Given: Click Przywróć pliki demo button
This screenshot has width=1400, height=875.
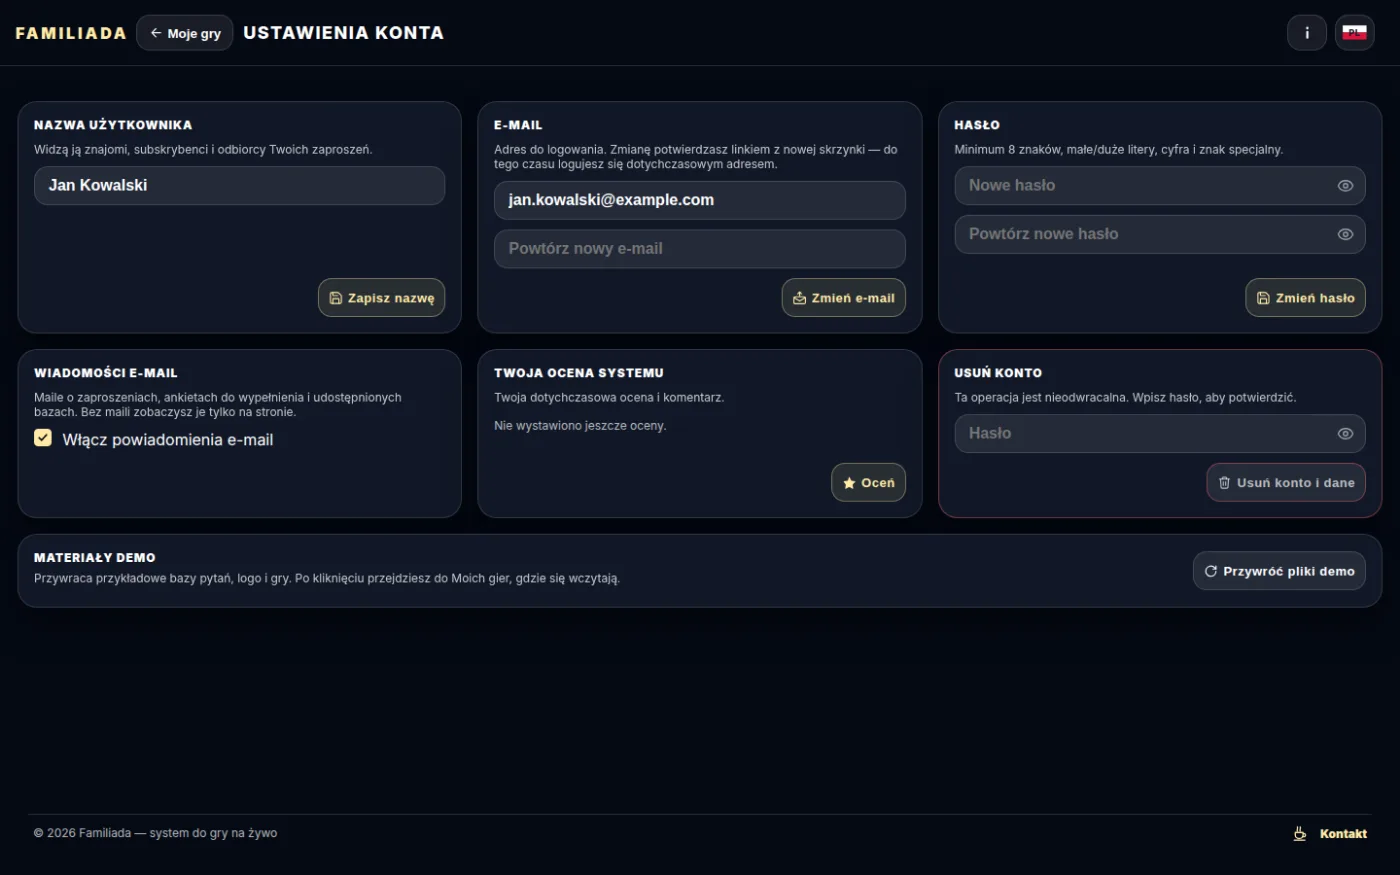Looking at the screenshot, I should pyautogui.click(x=1279, y=571).
